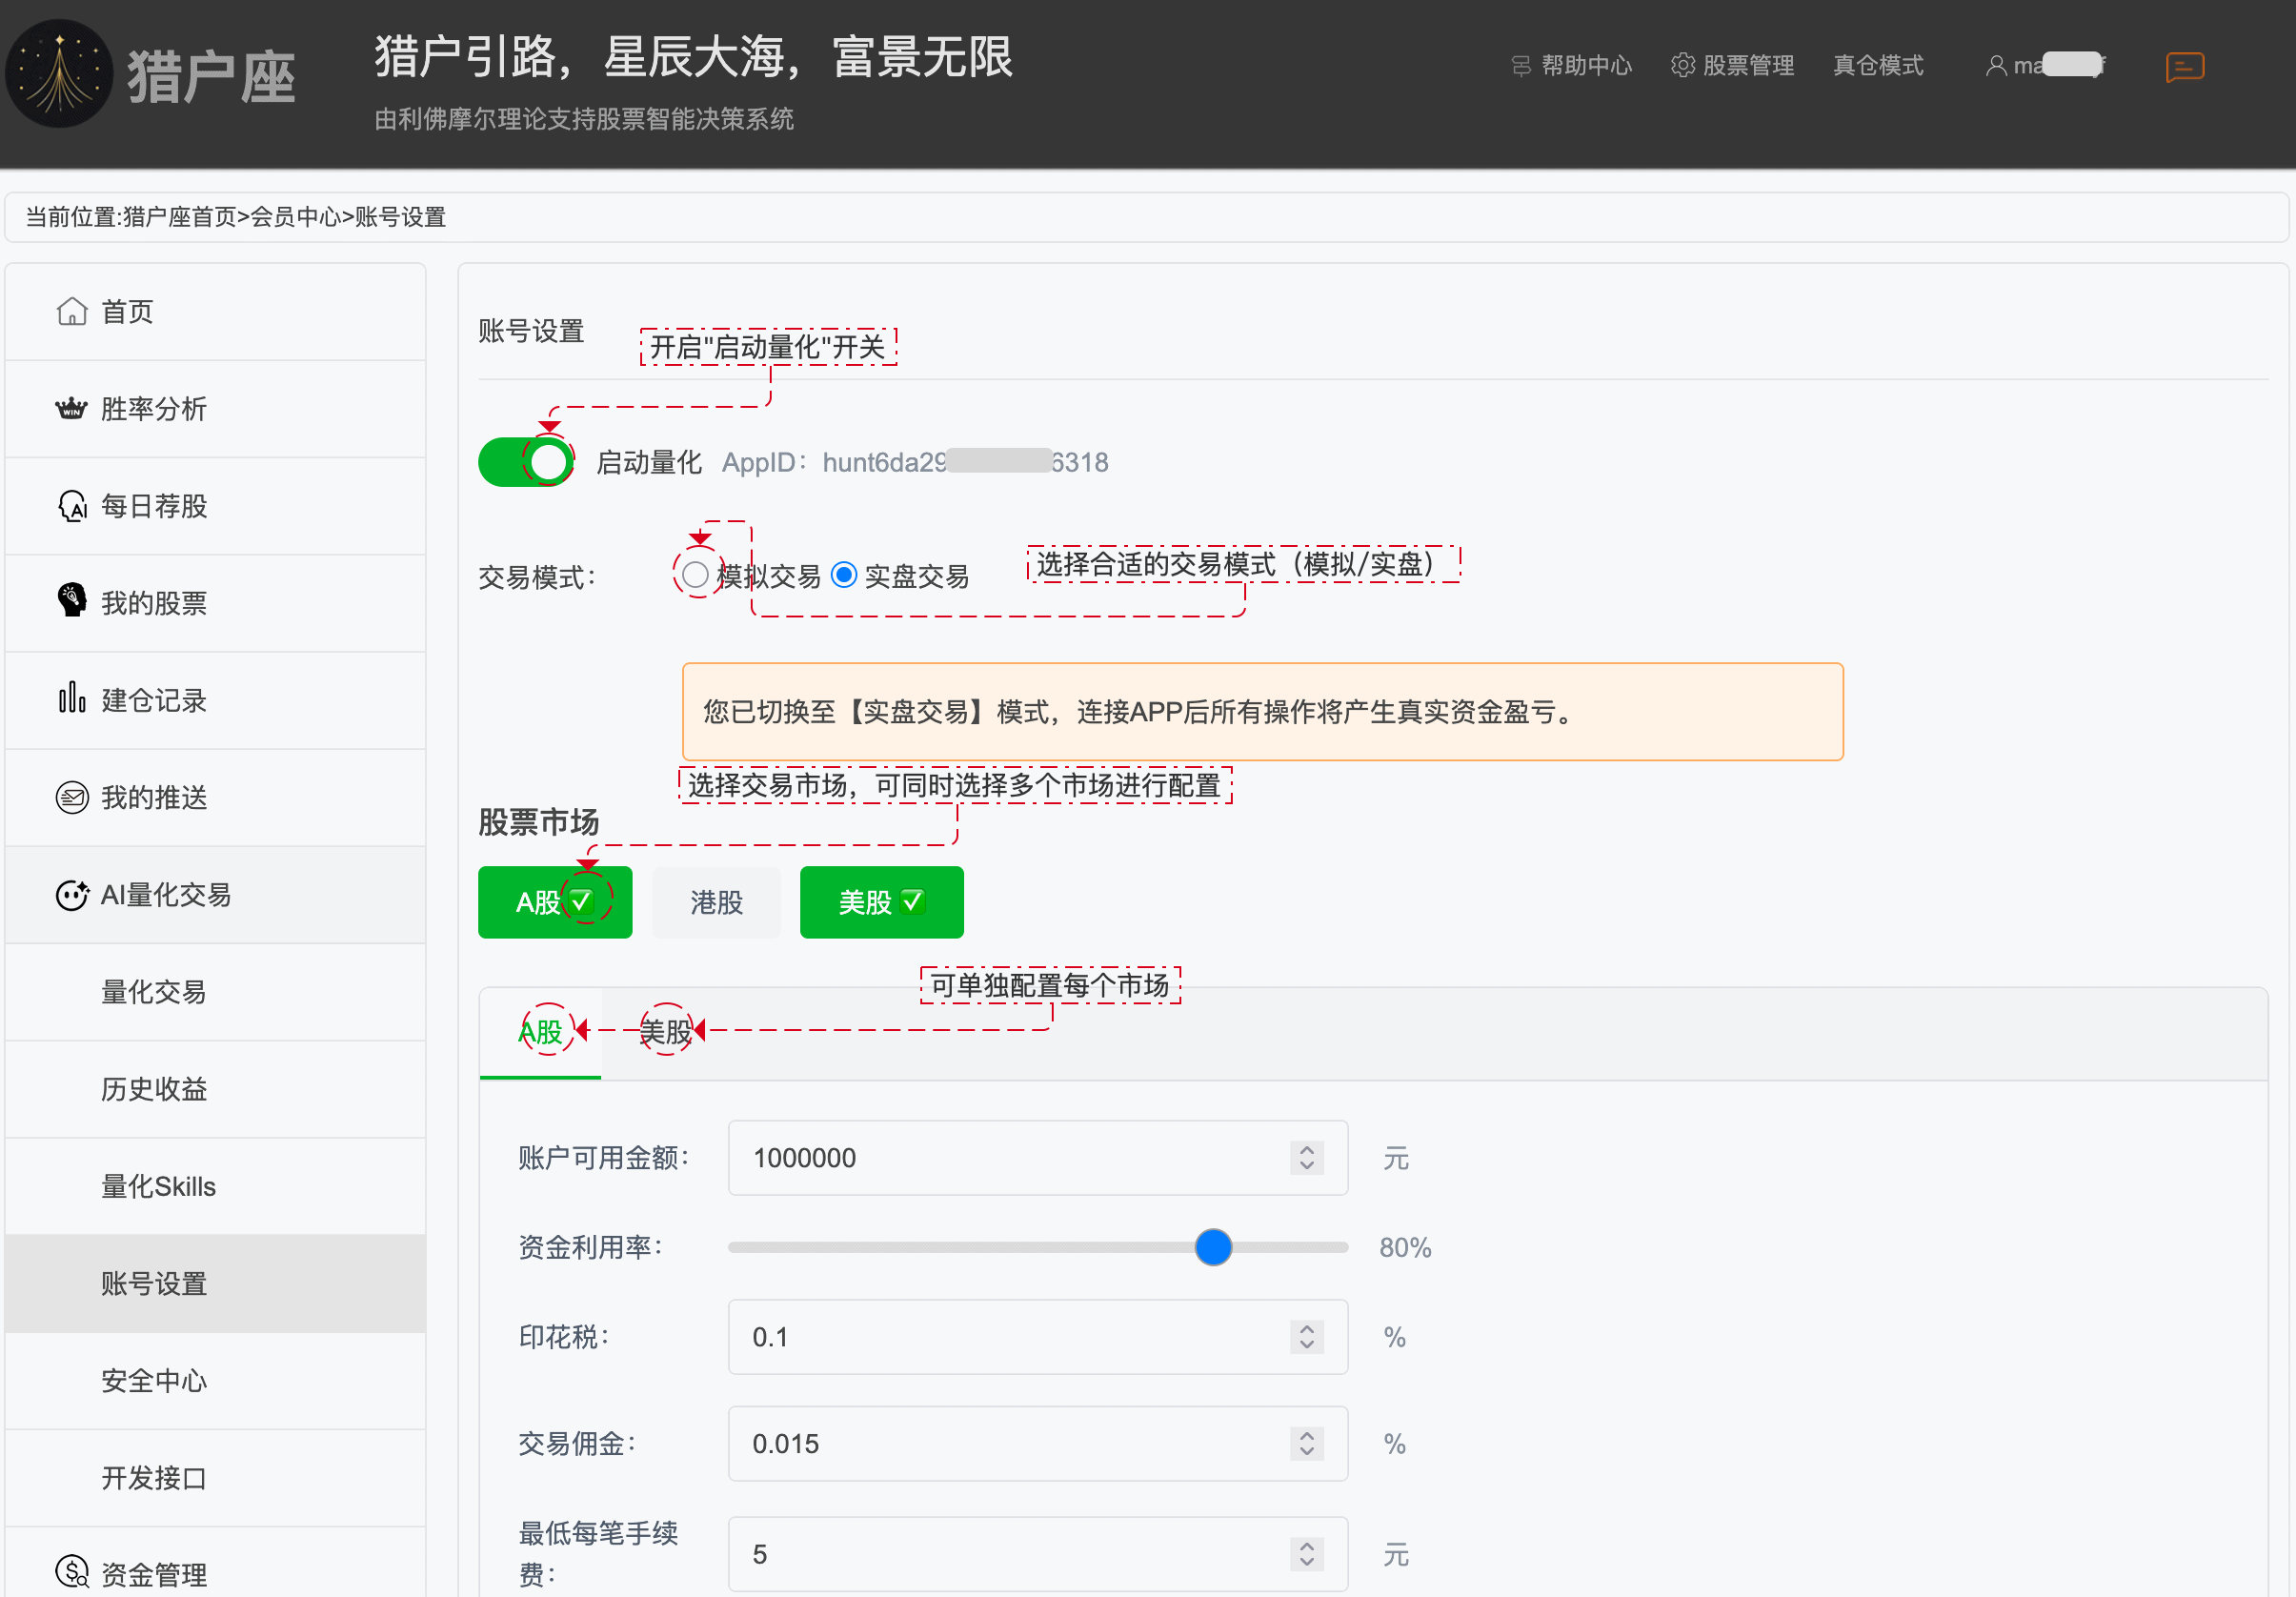
Task: Collapse the AI量化交易 menu group
Action: click(x=215, y=895)
